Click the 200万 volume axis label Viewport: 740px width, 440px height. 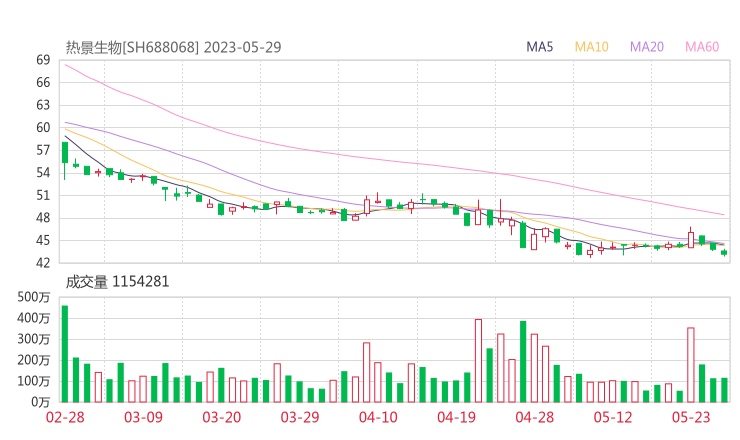(34, 360)
